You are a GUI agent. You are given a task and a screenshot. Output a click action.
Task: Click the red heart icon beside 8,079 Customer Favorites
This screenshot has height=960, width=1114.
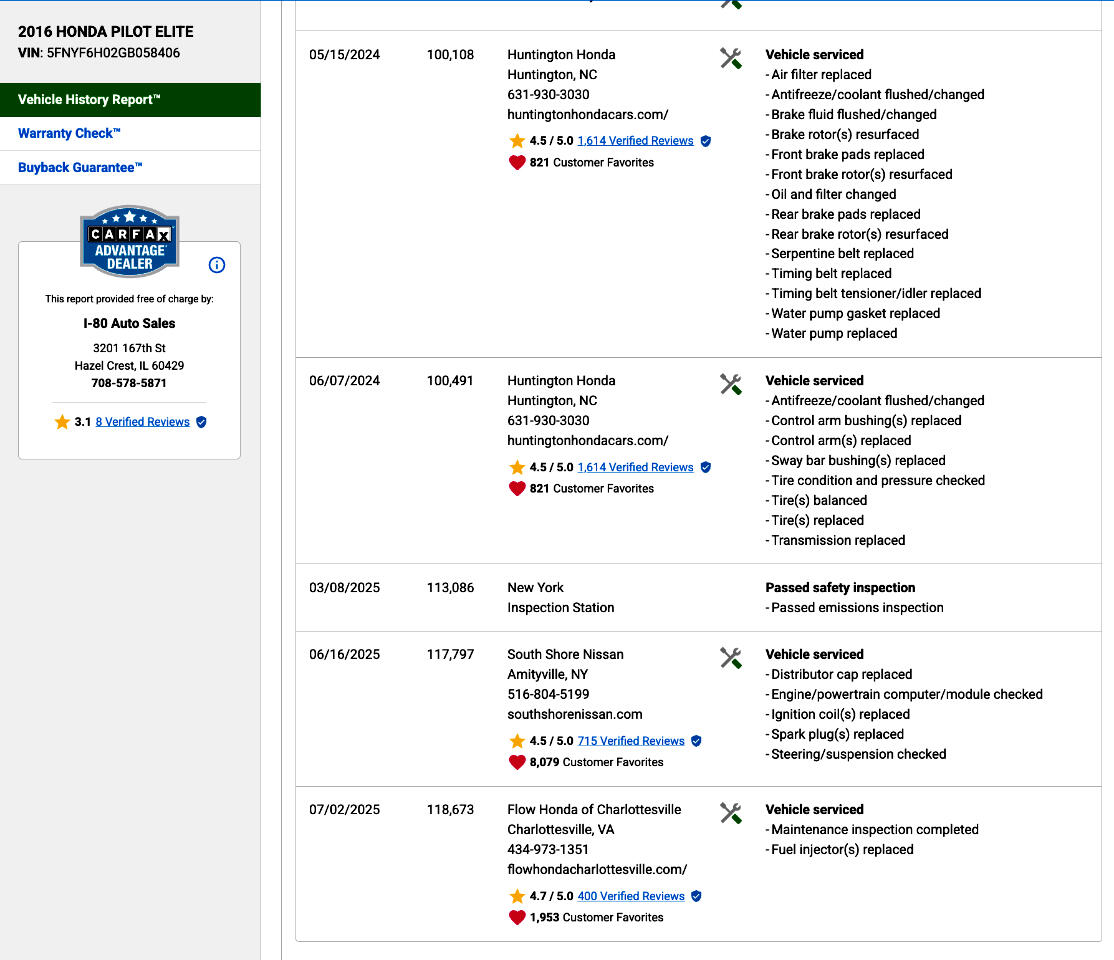pos(517,762)
